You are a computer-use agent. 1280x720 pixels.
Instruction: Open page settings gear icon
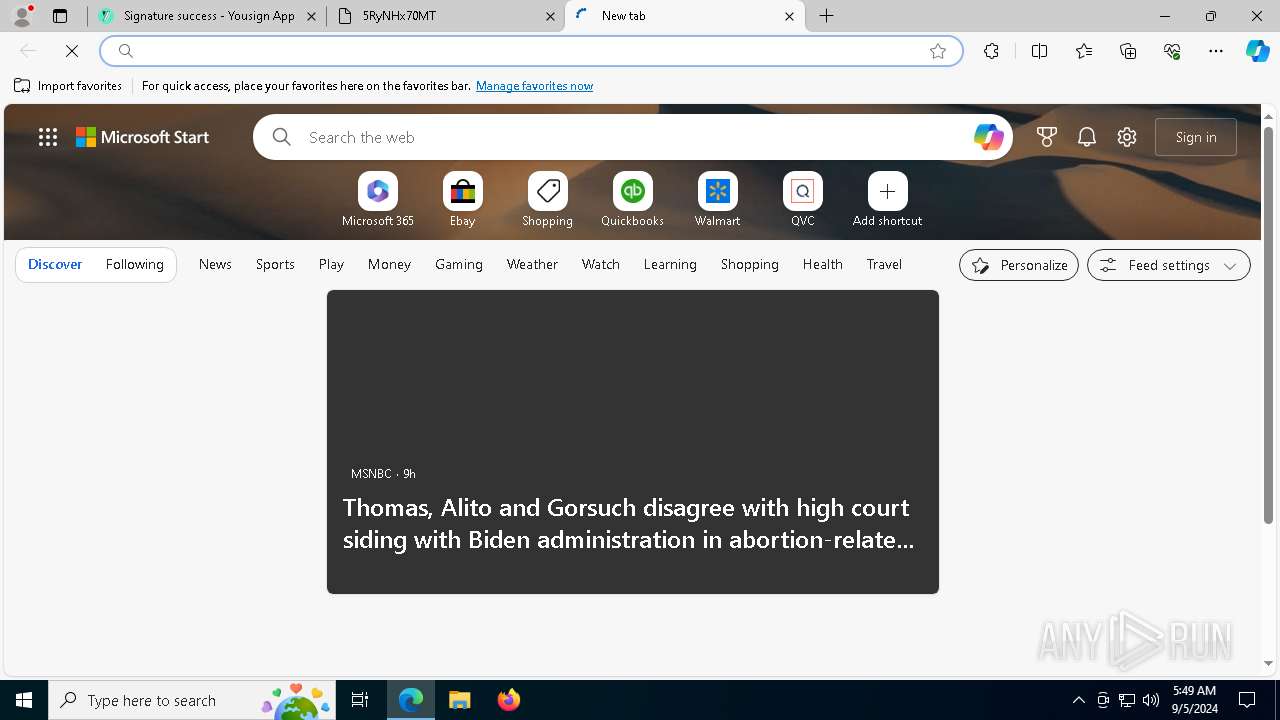point(1127,137)
